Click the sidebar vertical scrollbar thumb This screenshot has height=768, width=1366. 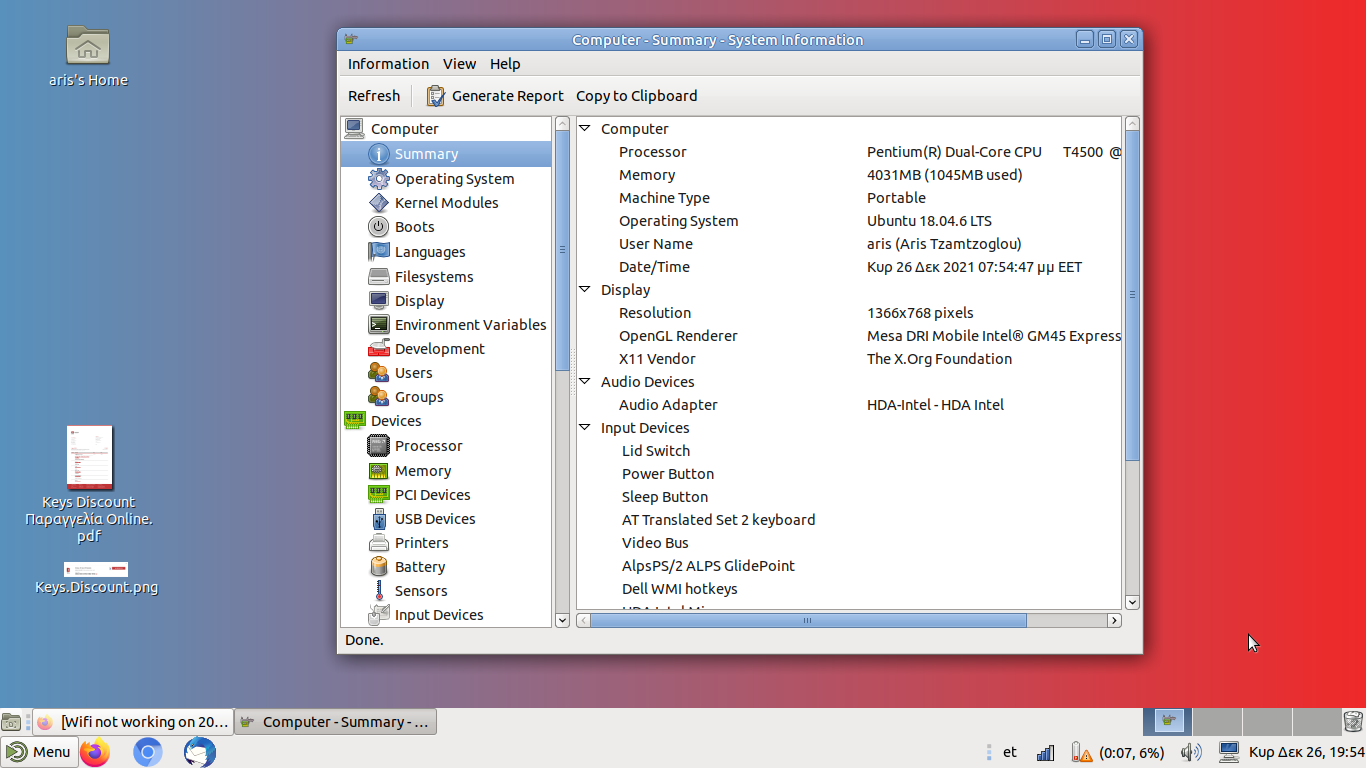pyautogui.click(x=562, y=249)
